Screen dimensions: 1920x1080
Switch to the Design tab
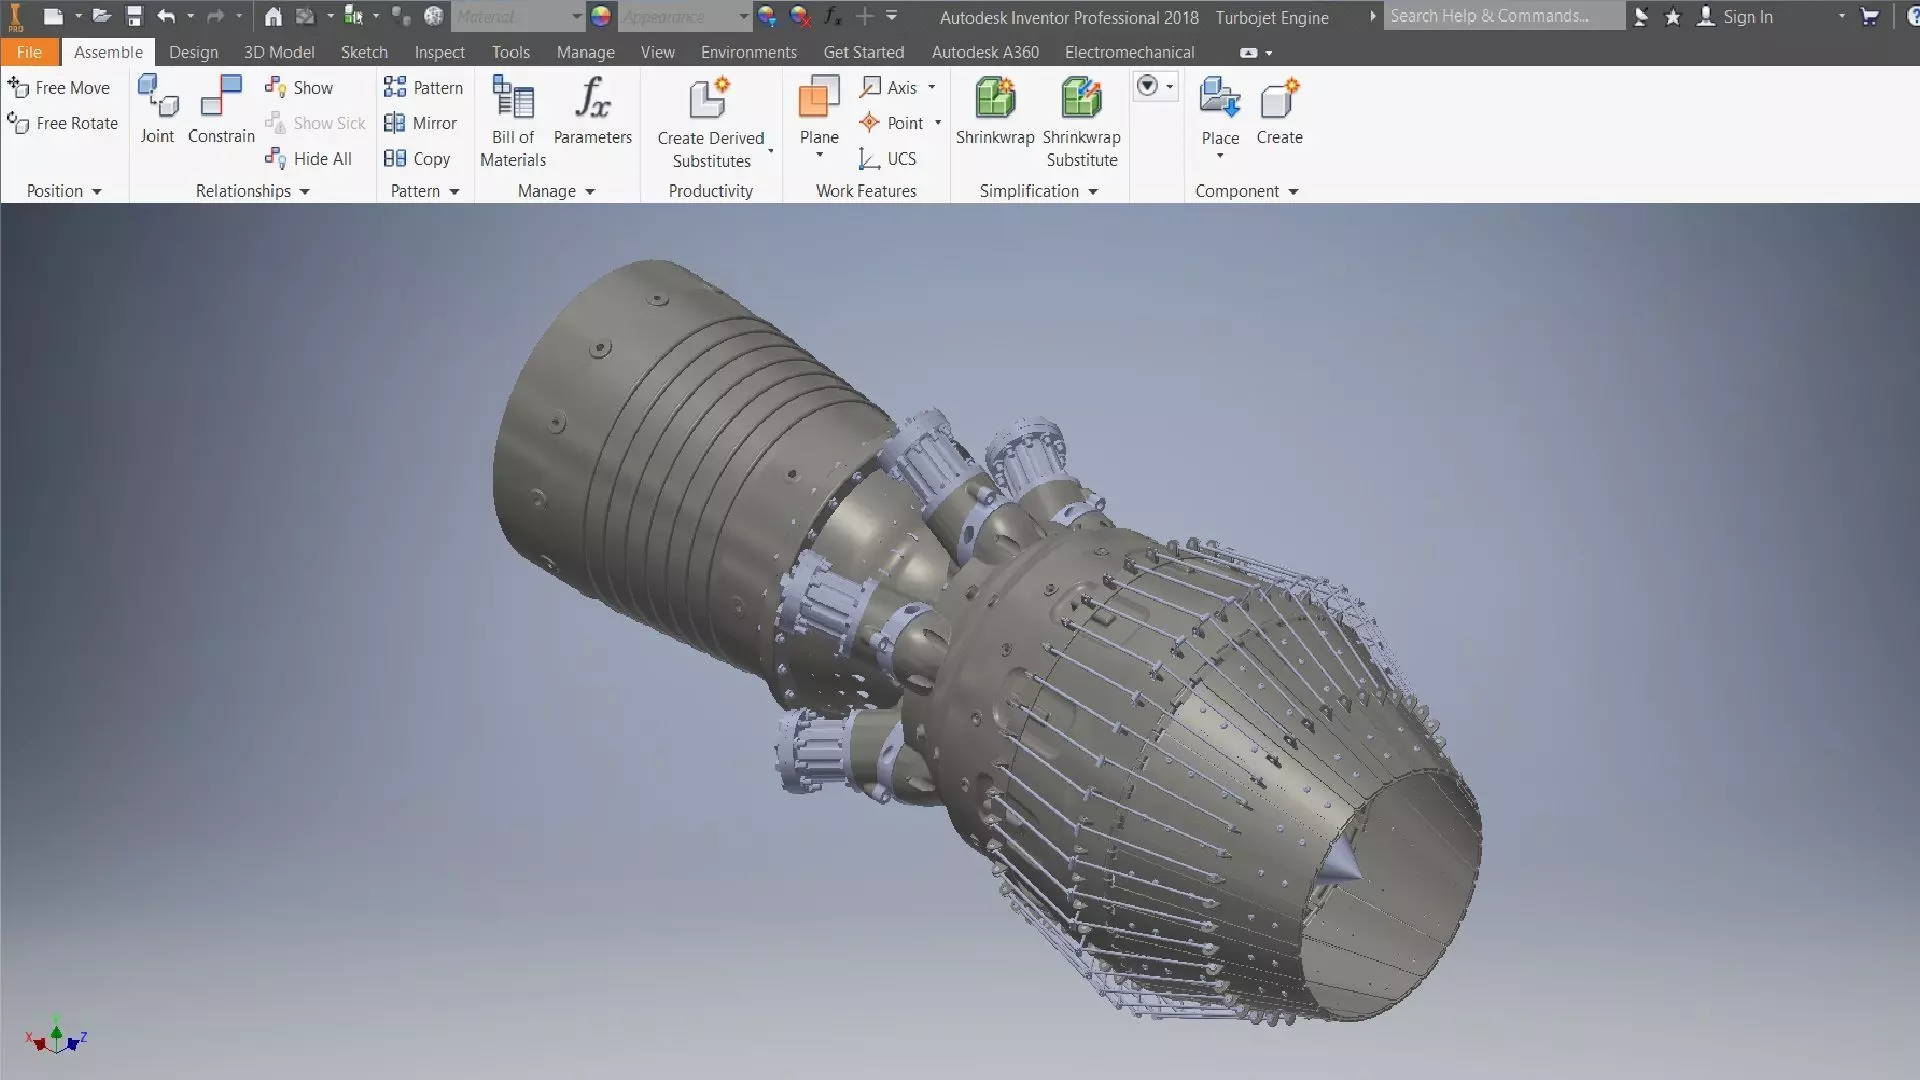(x=193, y=52)
